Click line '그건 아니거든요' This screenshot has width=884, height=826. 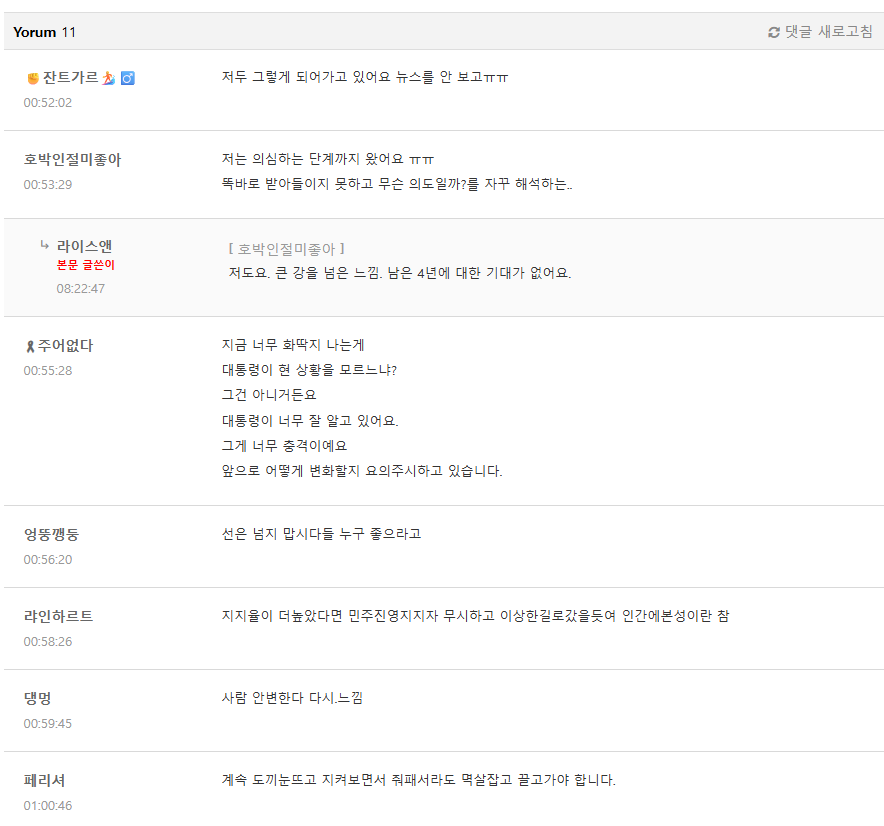269,395
